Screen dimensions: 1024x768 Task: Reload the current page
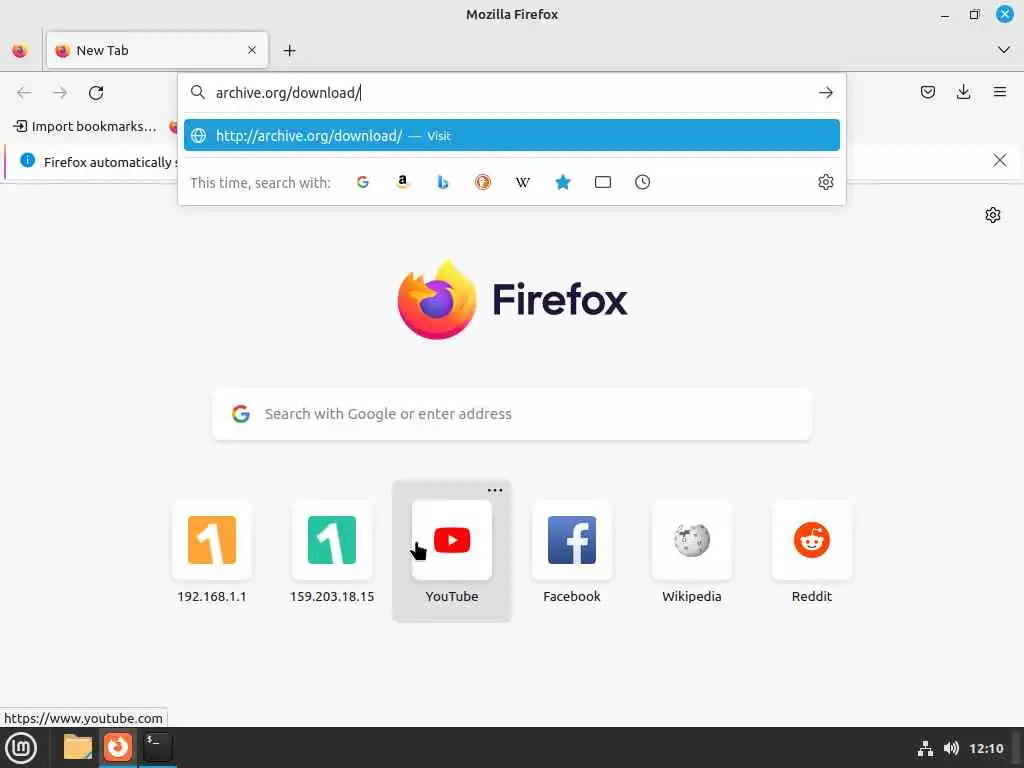(x=96, y=93)
